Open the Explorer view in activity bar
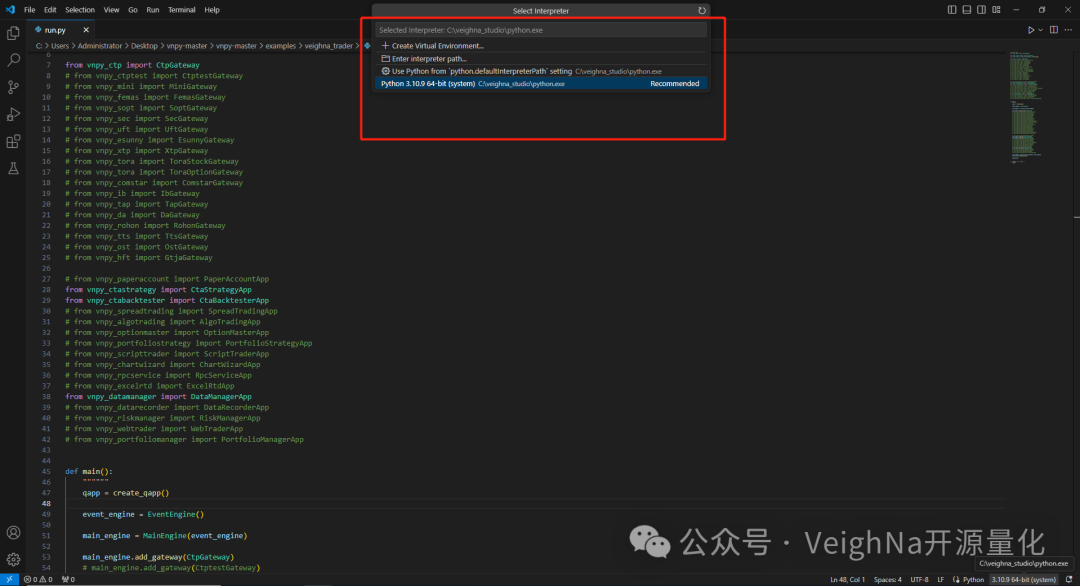Screen dimensions: 1080x586 coord(13,33)
